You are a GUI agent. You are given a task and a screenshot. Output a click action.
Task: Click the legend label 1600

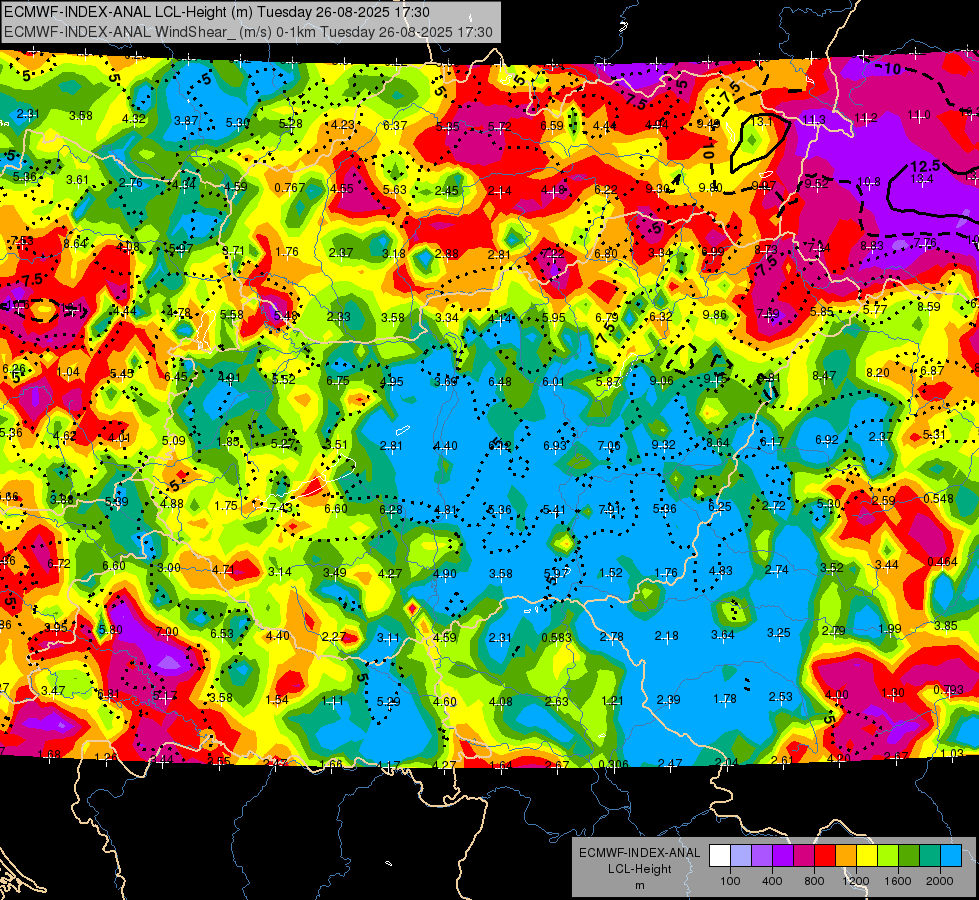coord(898,881)
